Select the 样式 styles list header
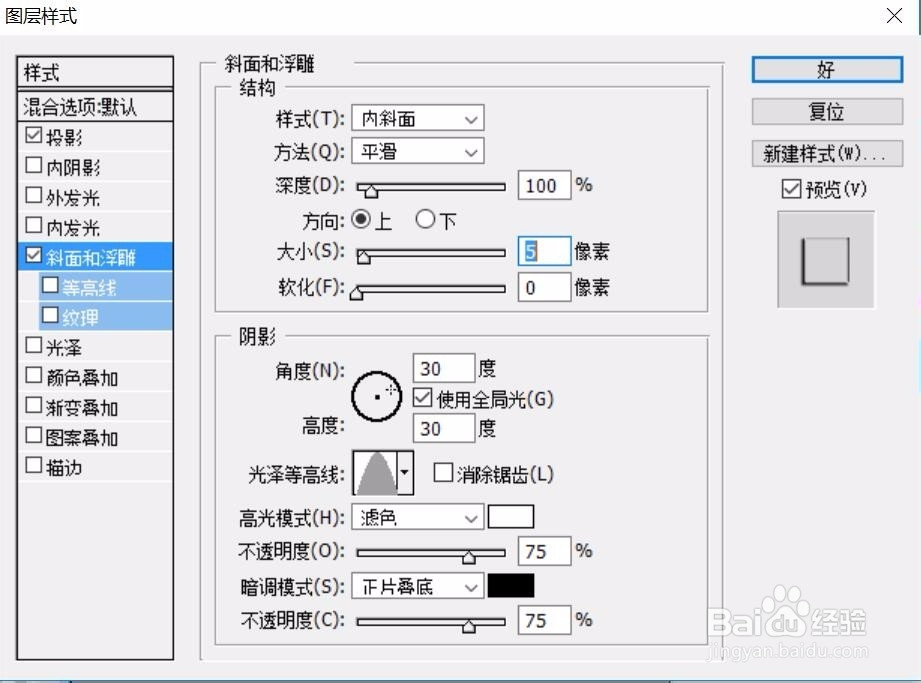The width and height of the screenshot is (921, 683). coord(95,73)
